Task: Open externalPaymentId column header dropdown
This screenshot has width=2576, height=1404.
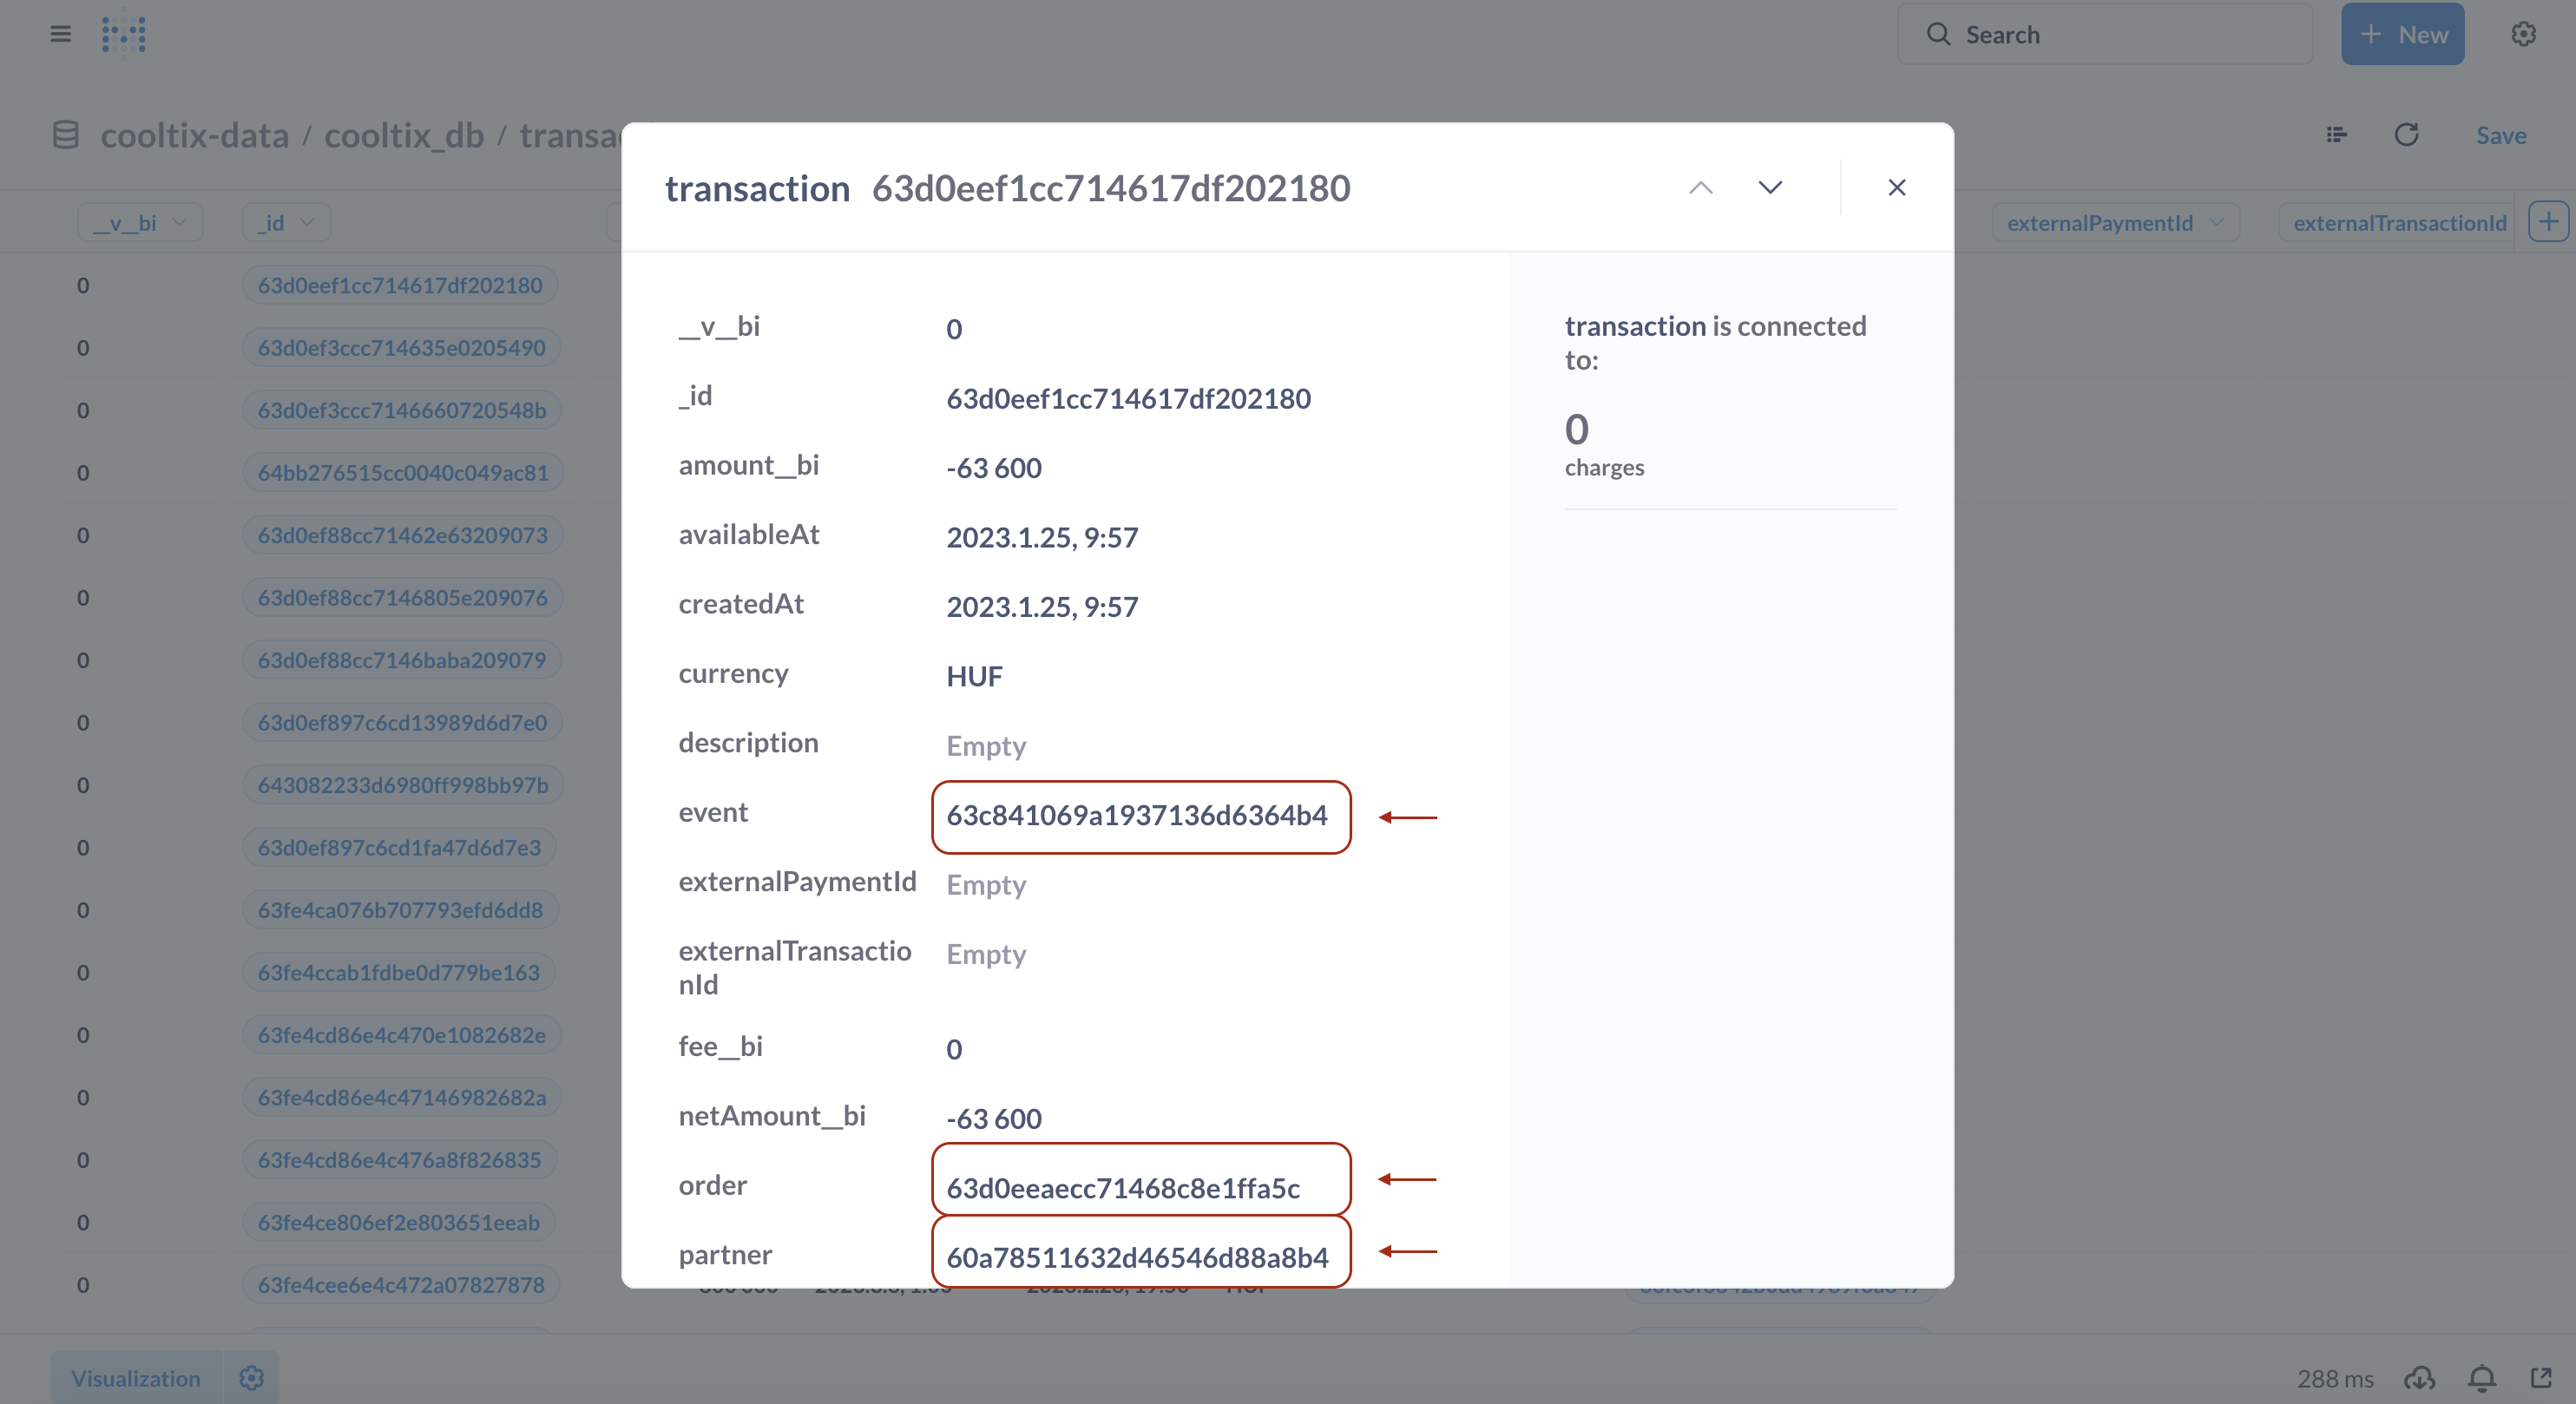Action: 2115,223
